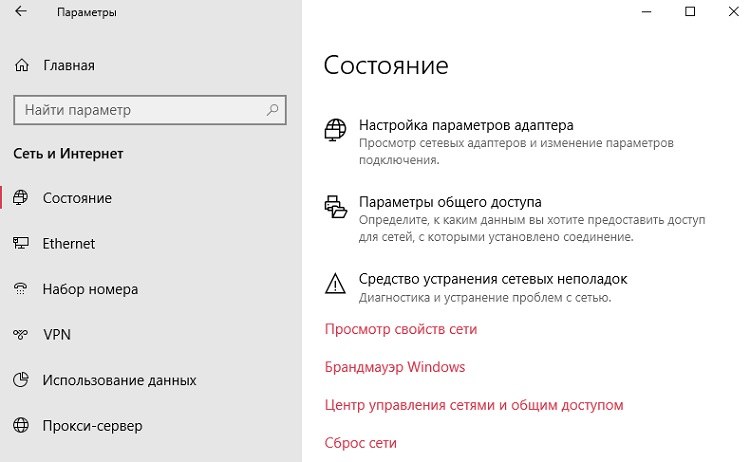Click the dial-up icon beside Набор номера
This screenshot has height=462, width=750.
point(21,288)
